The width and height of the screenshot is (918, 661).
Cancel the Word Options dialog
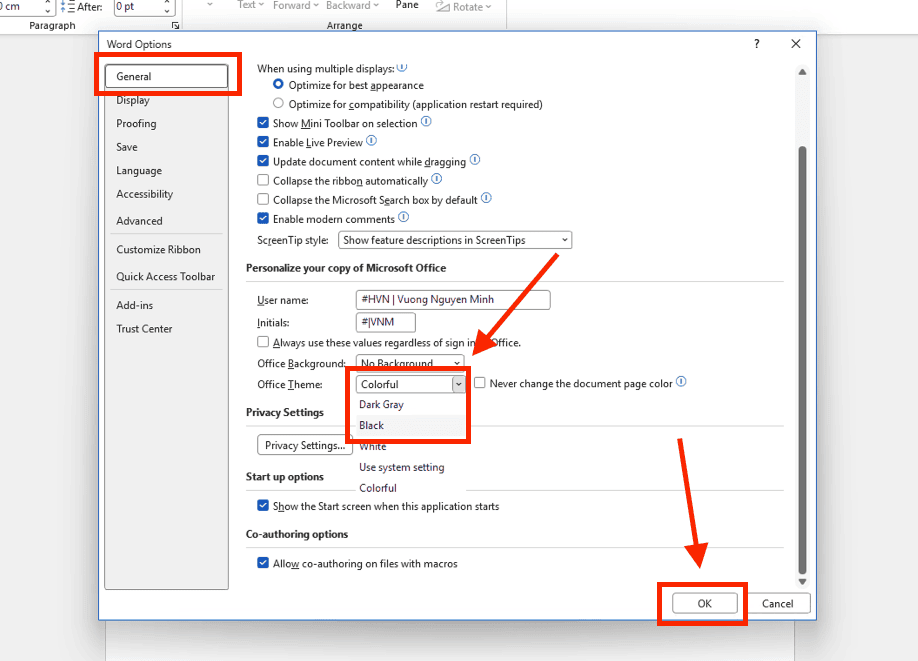[x=777, y=604]
